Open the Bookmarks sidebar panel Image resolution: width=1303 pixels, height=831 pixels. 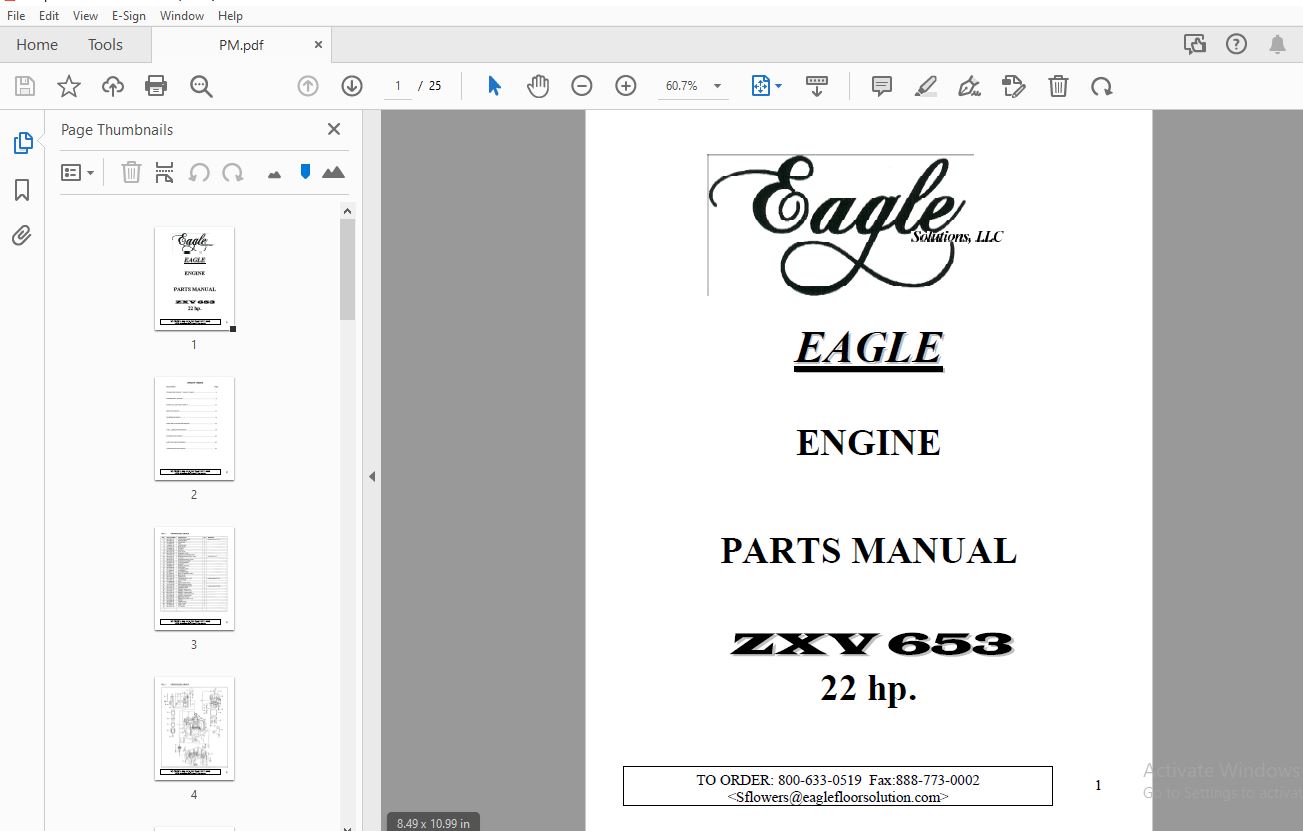[x=22, y=190]
